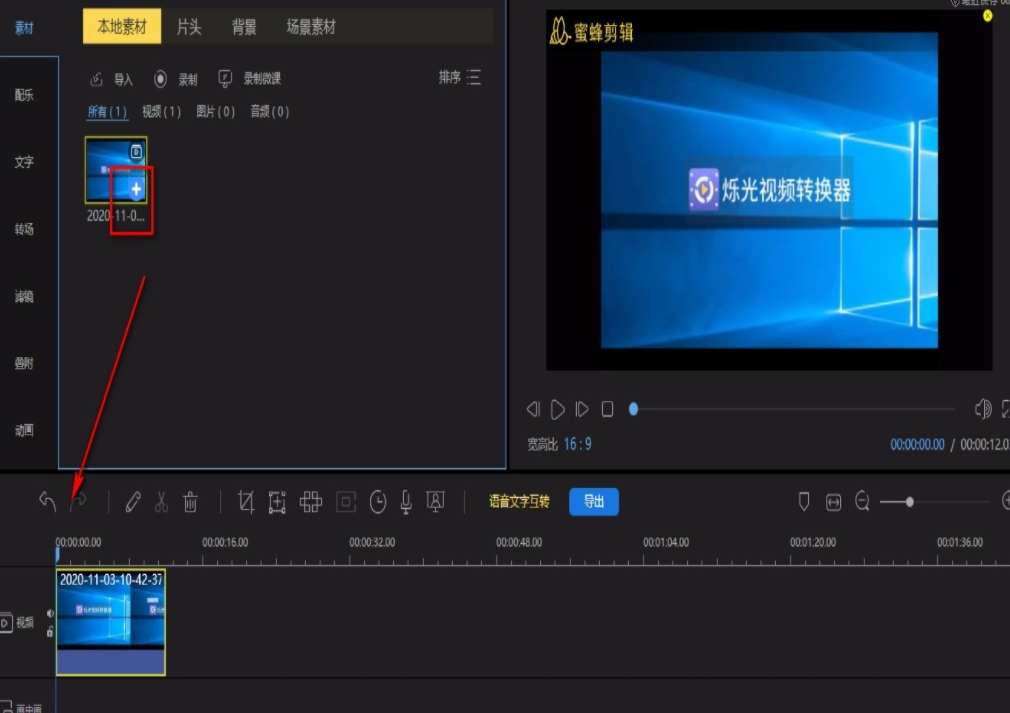The width and height of the screenshot is (1010, 713).
Task: Click the Undo arrow icon
Action: 48,500
